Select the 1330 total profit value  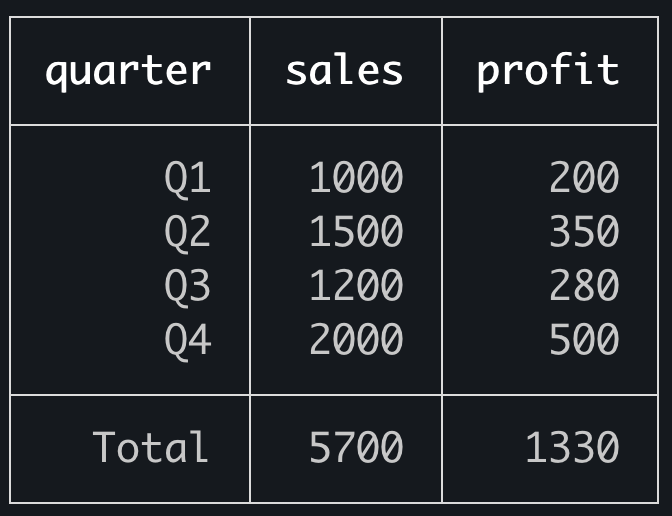point(572,447)
